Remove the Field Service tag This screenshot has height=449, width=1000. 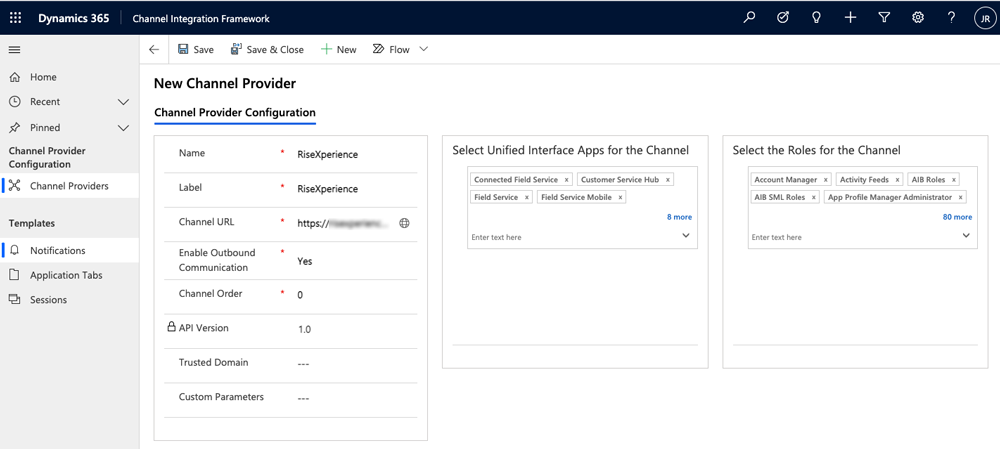(527, 198)
